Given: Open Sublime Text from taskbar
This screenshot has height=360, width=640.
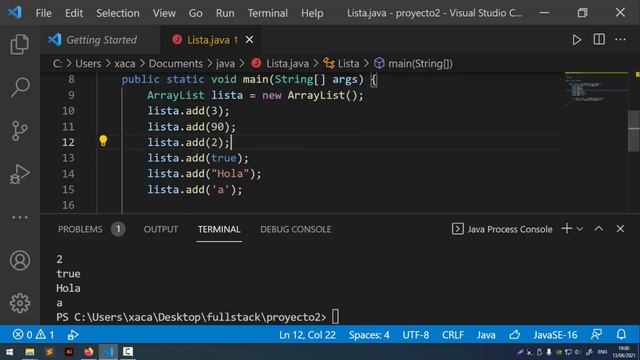Looking at the screenshot, I should pyautogui.click(x=49, y=352).
